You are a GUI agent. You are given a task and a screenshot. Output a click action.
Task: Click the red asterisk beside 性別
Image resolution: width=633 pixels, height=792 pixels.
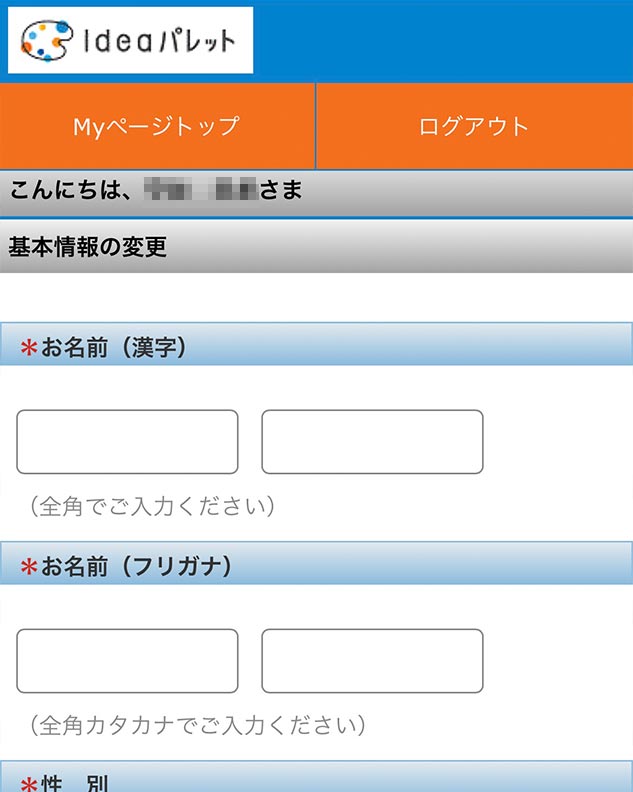click(28, 783)
